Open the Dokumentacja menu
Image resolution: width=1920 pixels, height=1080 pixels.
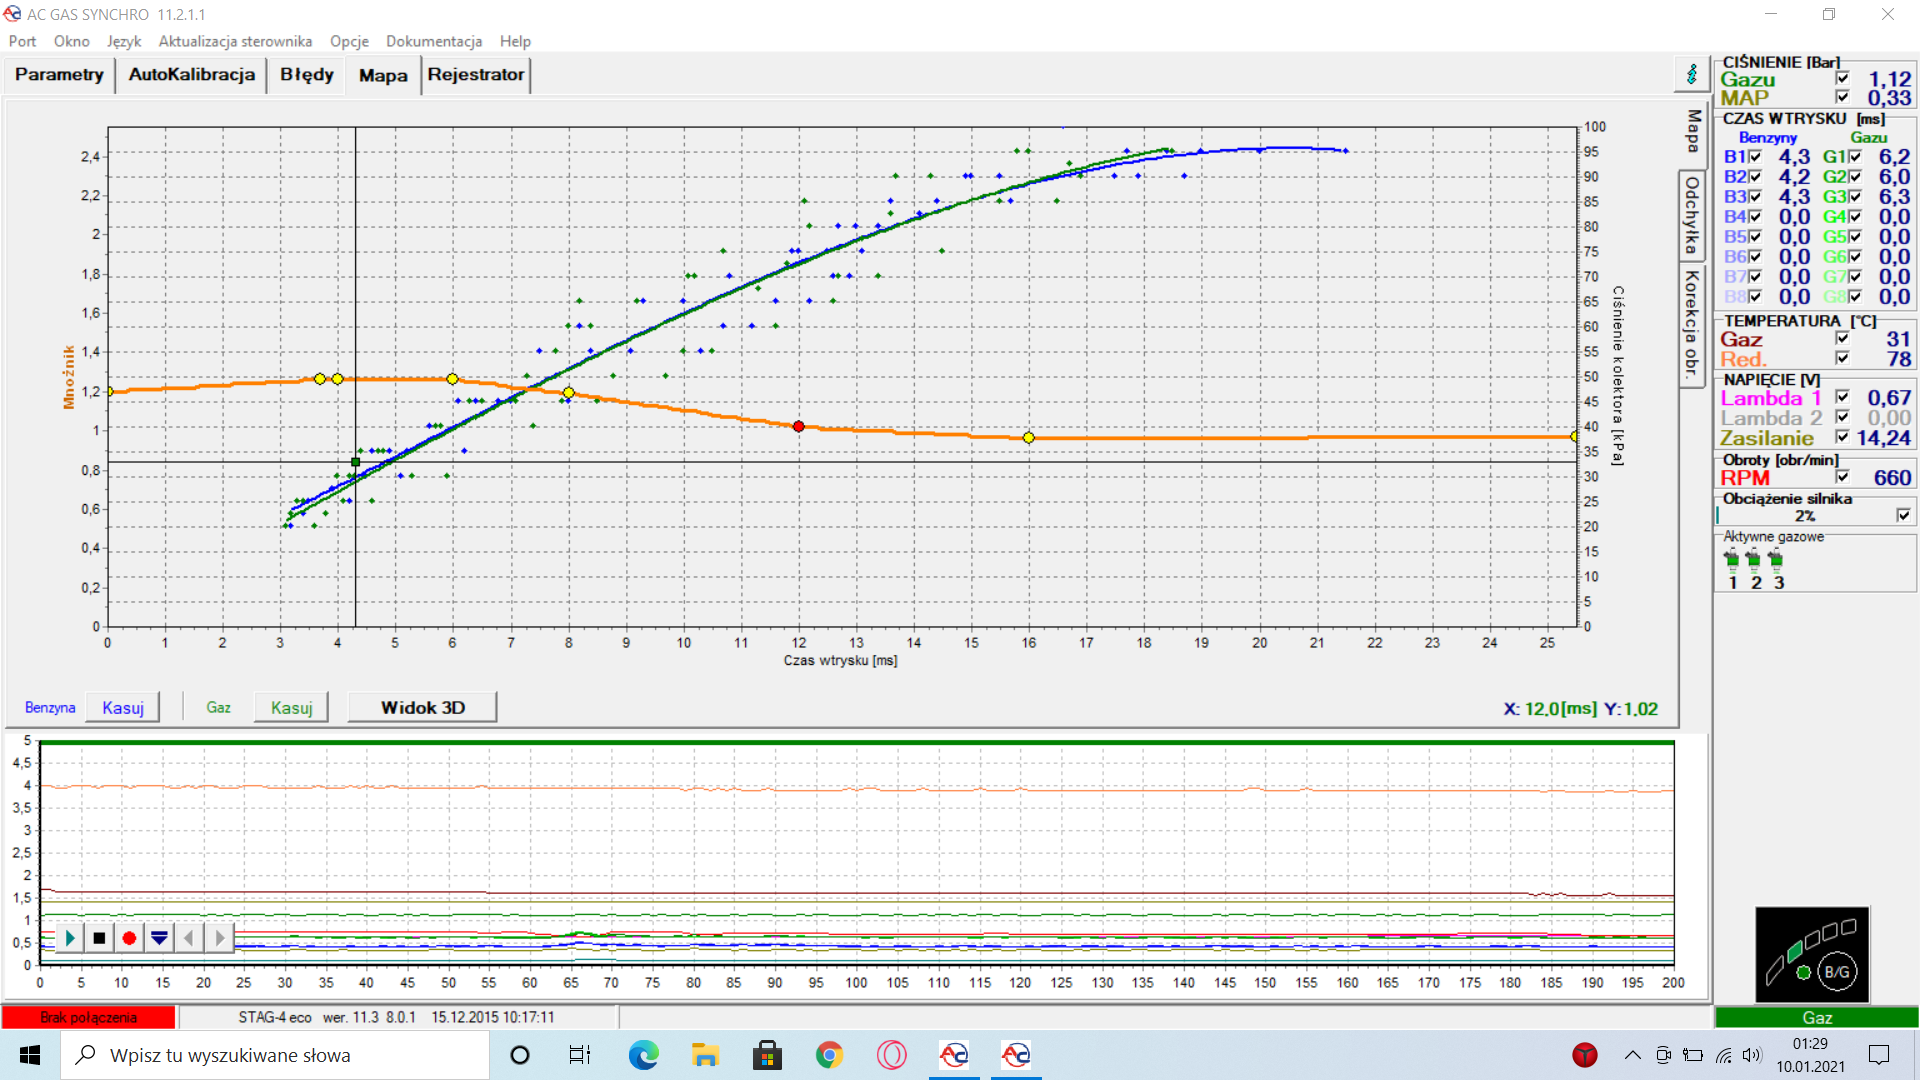tap(434, 41)
